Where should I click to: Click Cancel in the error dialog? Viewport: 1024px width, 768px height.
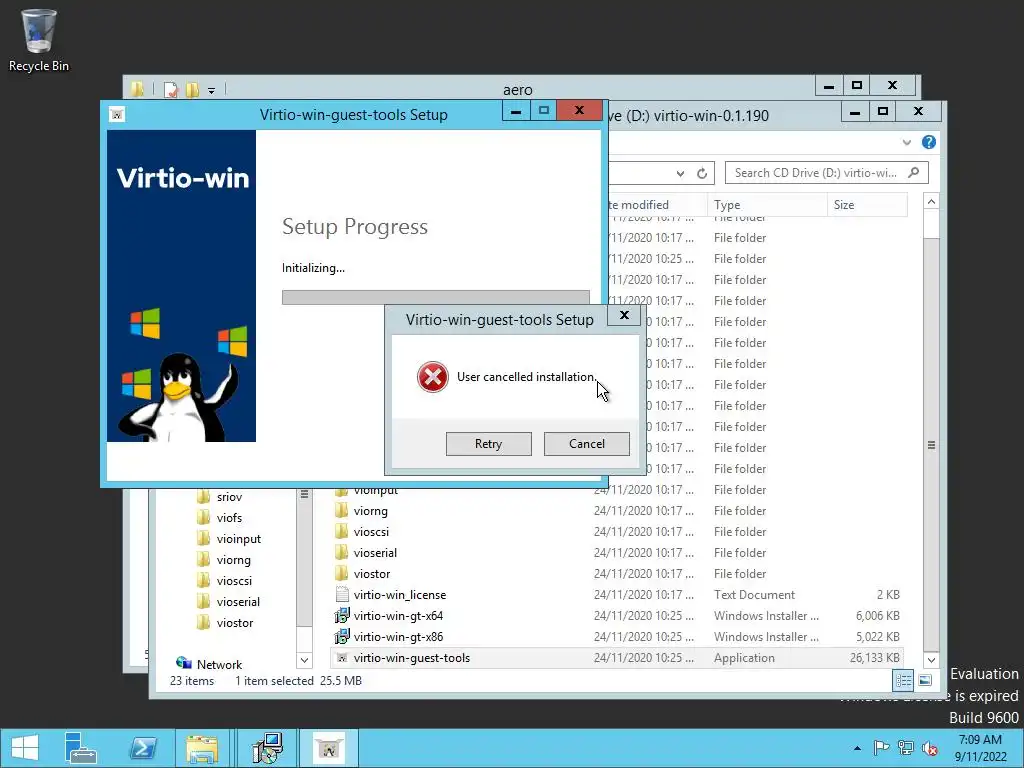tap(586, 444)
